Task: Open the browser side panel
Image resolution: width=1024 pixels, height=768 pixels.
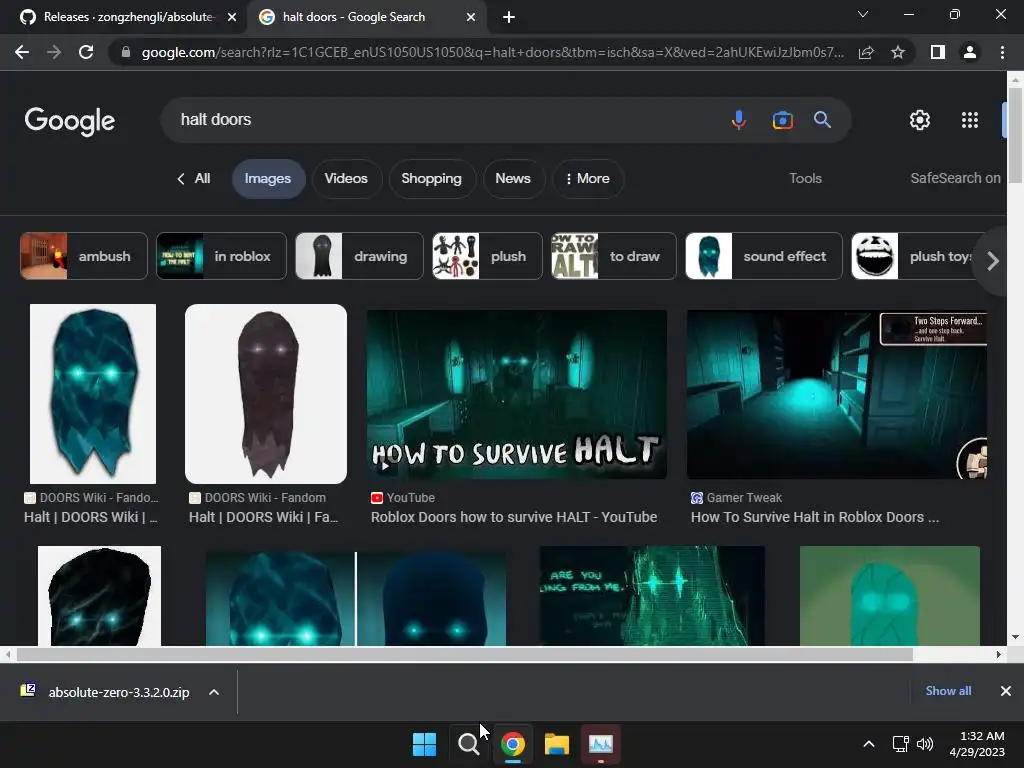Action: coord(938,52)
